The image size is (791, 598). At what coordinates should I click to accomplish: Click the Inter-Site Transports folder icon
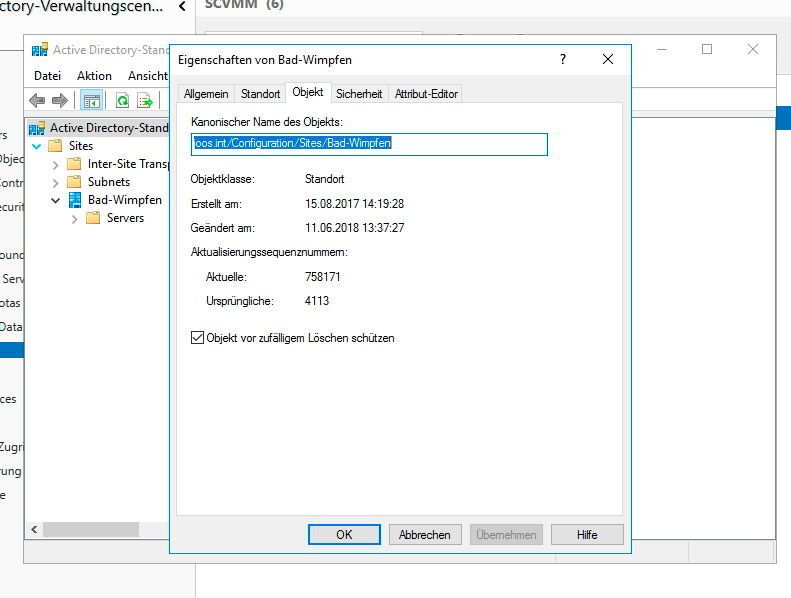[x=74, y=164]
